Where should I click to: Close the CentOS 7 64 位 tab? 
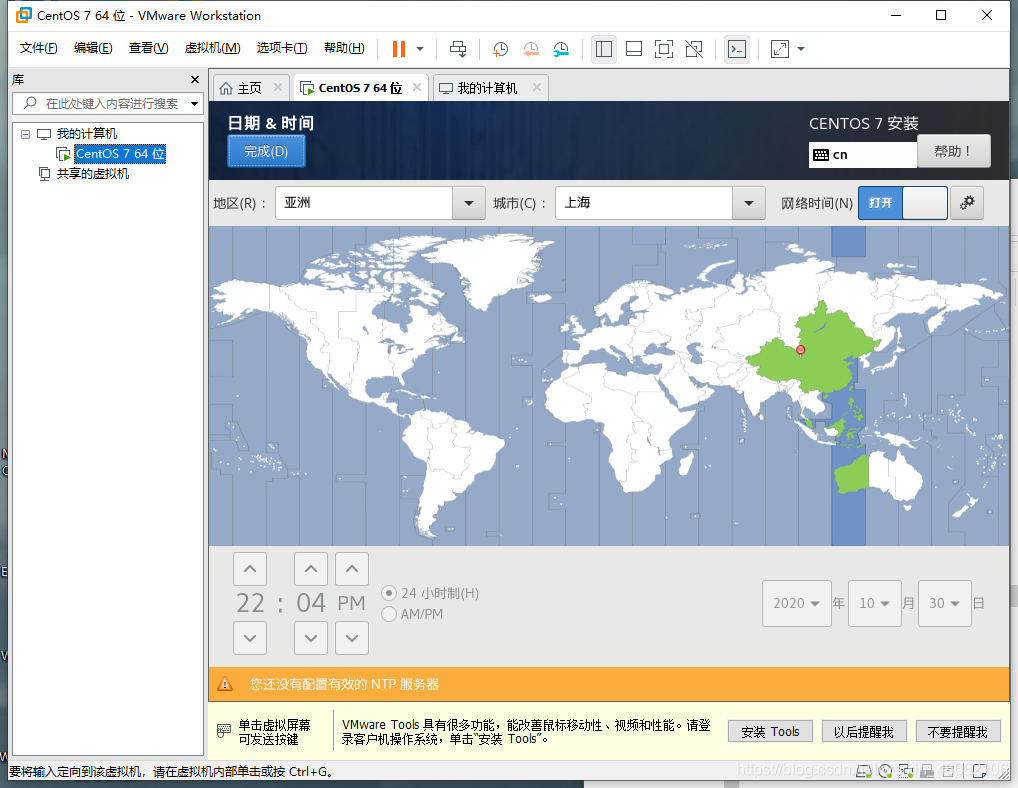417,87
